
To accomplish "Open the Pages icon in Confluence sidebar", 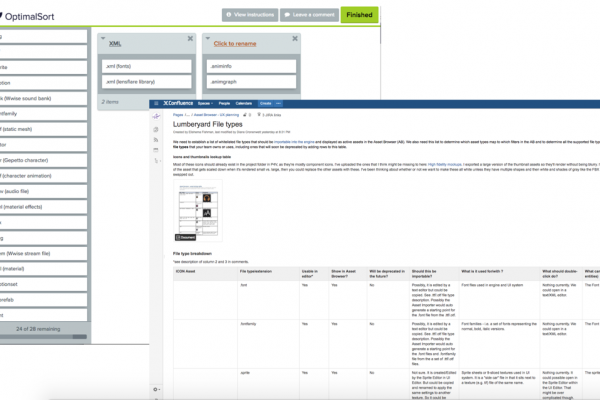I will coord(156,130).
